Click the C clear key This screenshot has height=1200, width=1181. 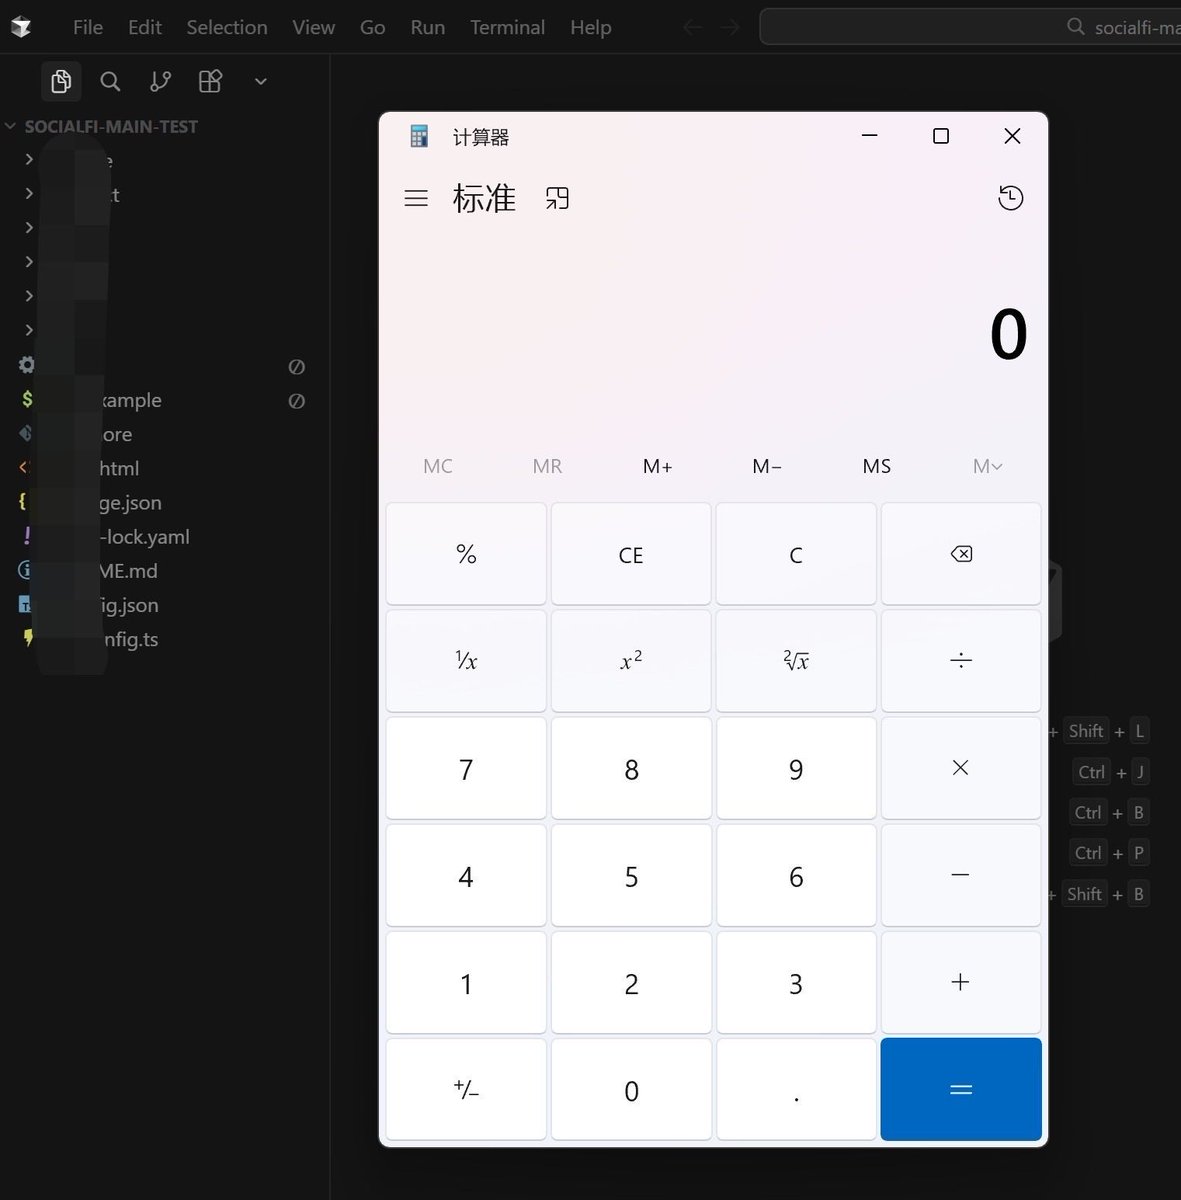pyautogui.click(x=796, y=554)
